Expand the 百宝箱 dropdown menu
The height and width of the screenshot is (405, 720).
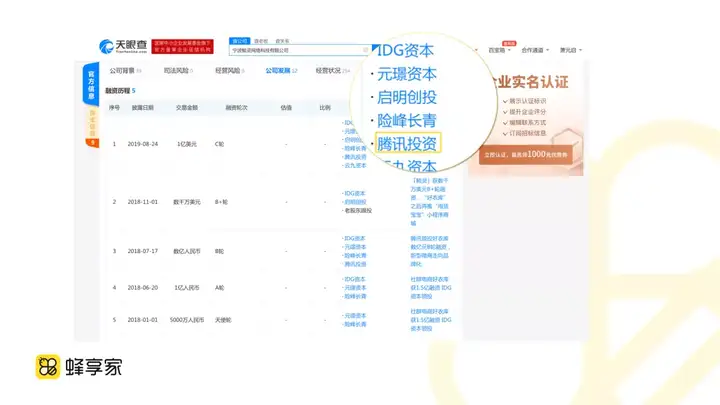pyautogui.click(x=499, y=50)
